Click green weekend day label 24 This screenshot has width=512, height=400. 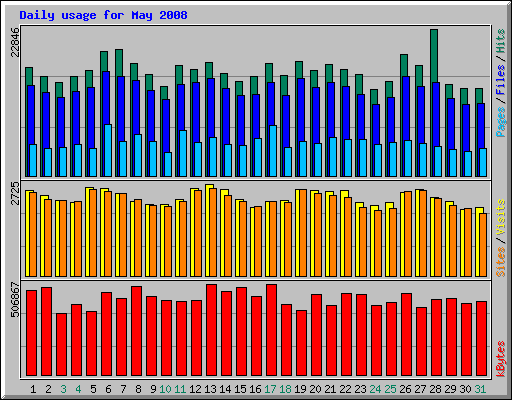click(x=375, y=389)
